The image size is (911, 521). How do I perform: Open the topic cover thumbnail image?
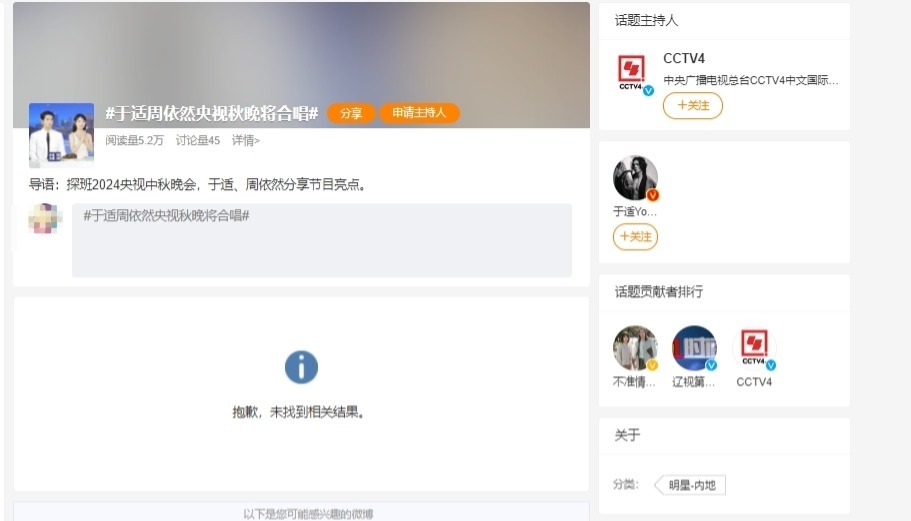point(62,135)
